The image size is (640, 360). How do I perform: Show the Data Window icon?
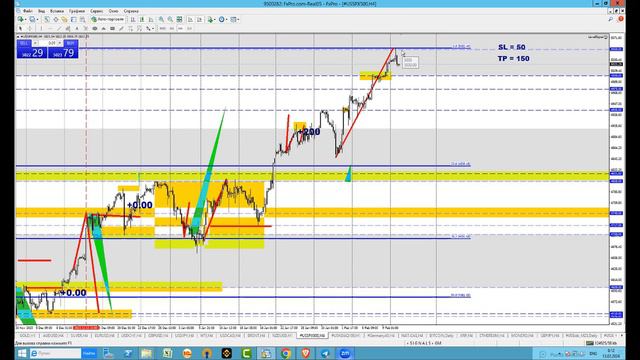pyautogui.click(x=56, y=19)
